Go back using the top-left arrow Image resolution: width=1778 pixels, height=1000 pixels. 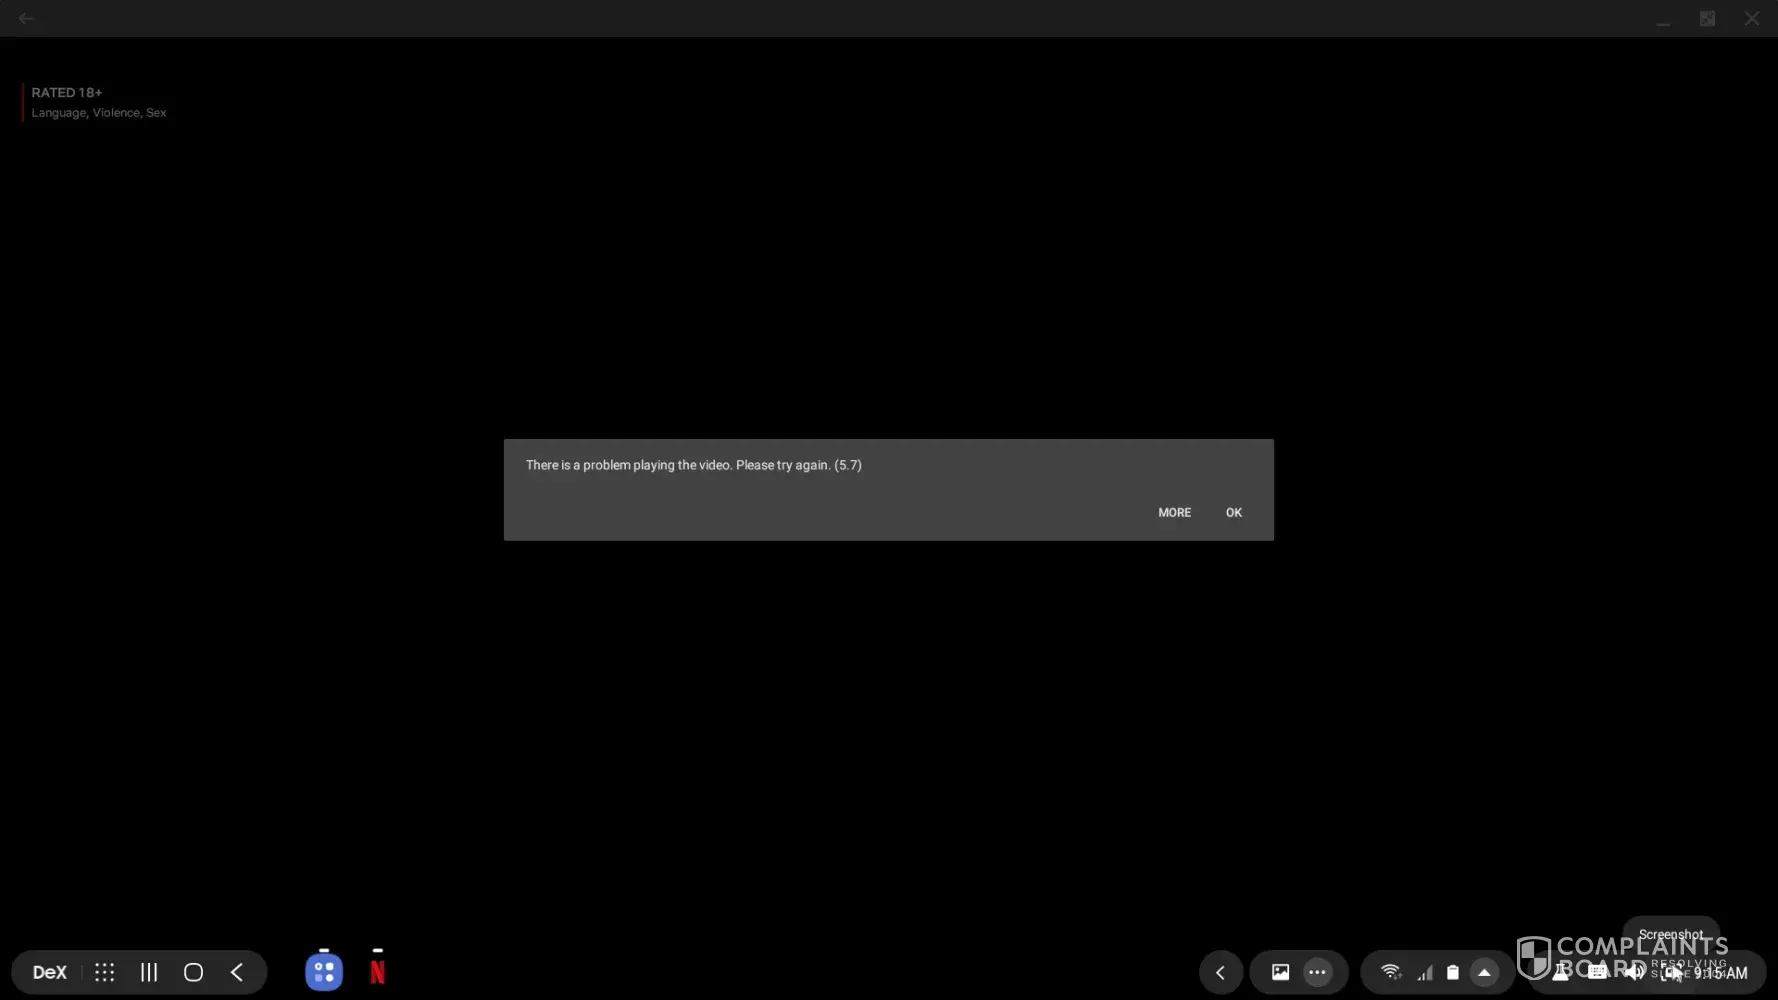pyautogui.click(x=26, y=18)
